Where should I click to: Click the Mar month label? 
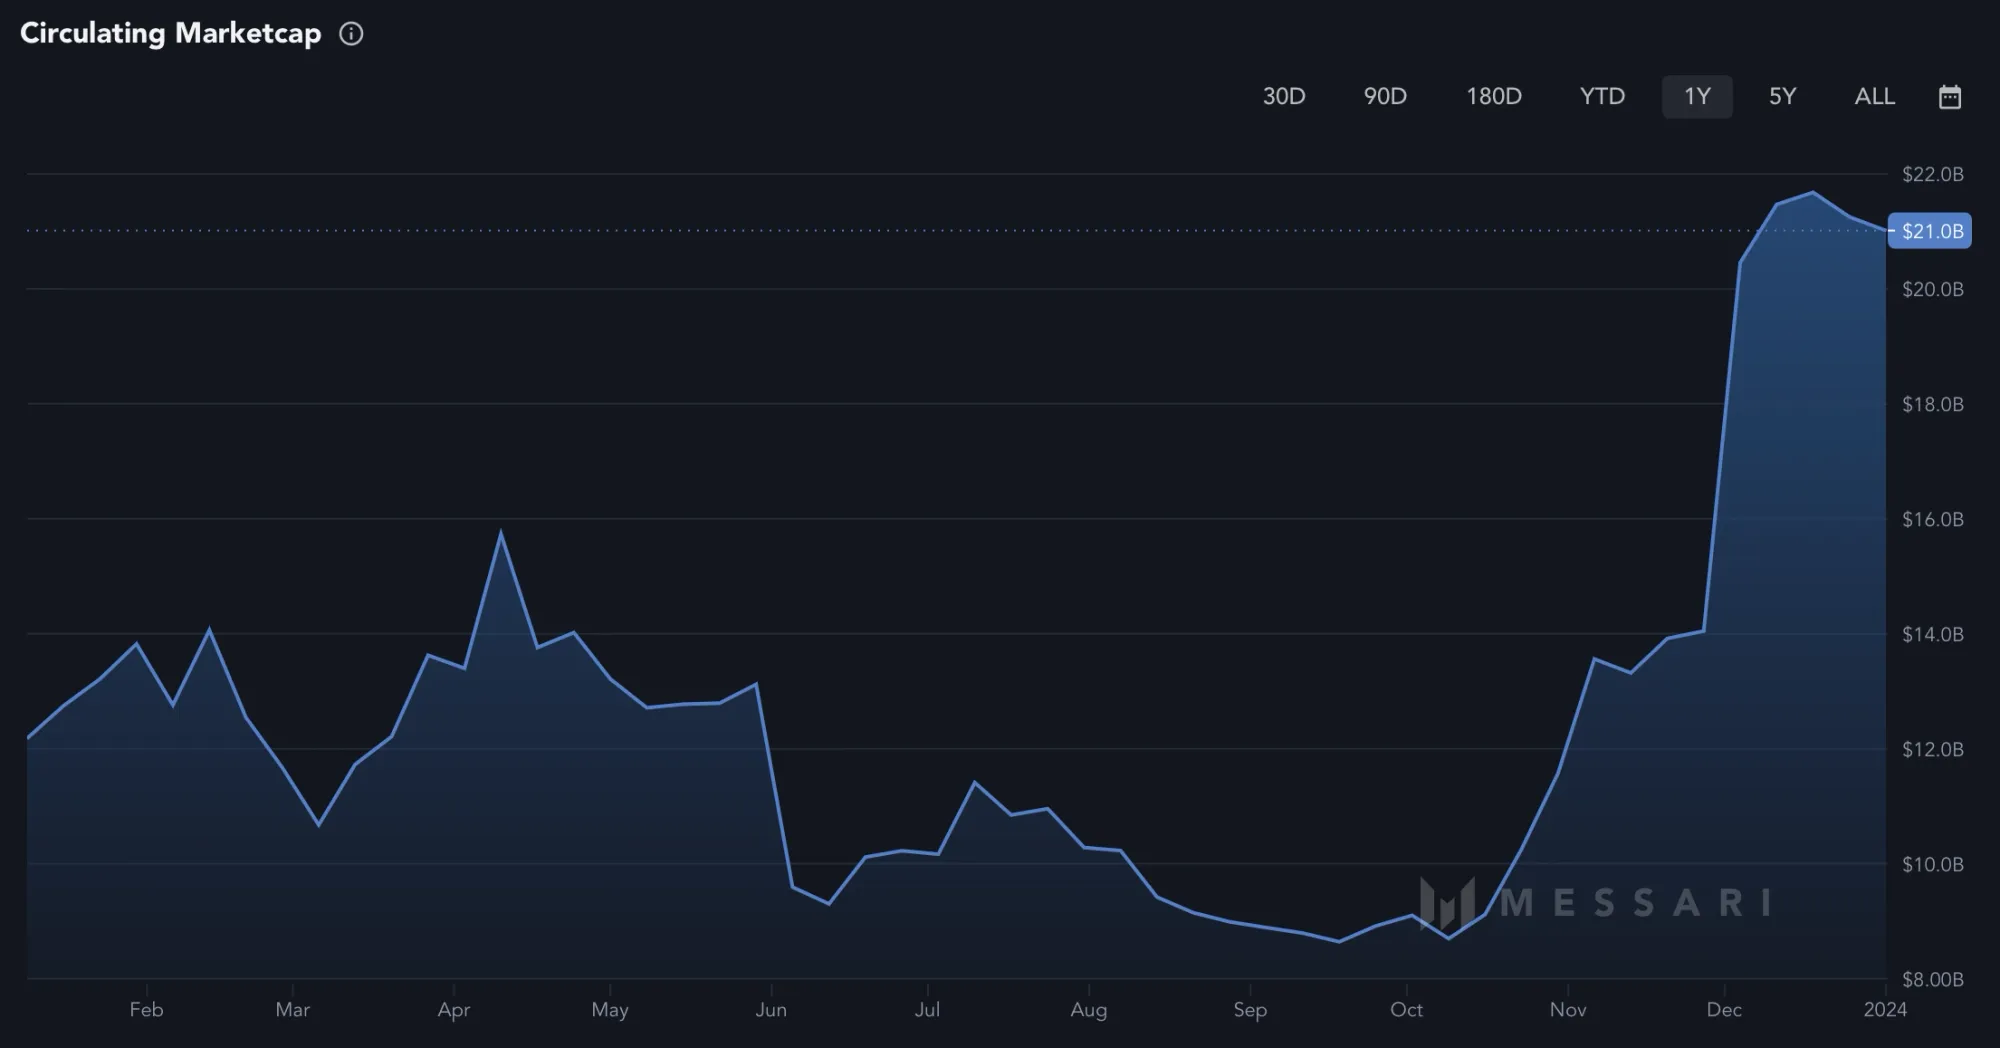[x=293, y=1010]
